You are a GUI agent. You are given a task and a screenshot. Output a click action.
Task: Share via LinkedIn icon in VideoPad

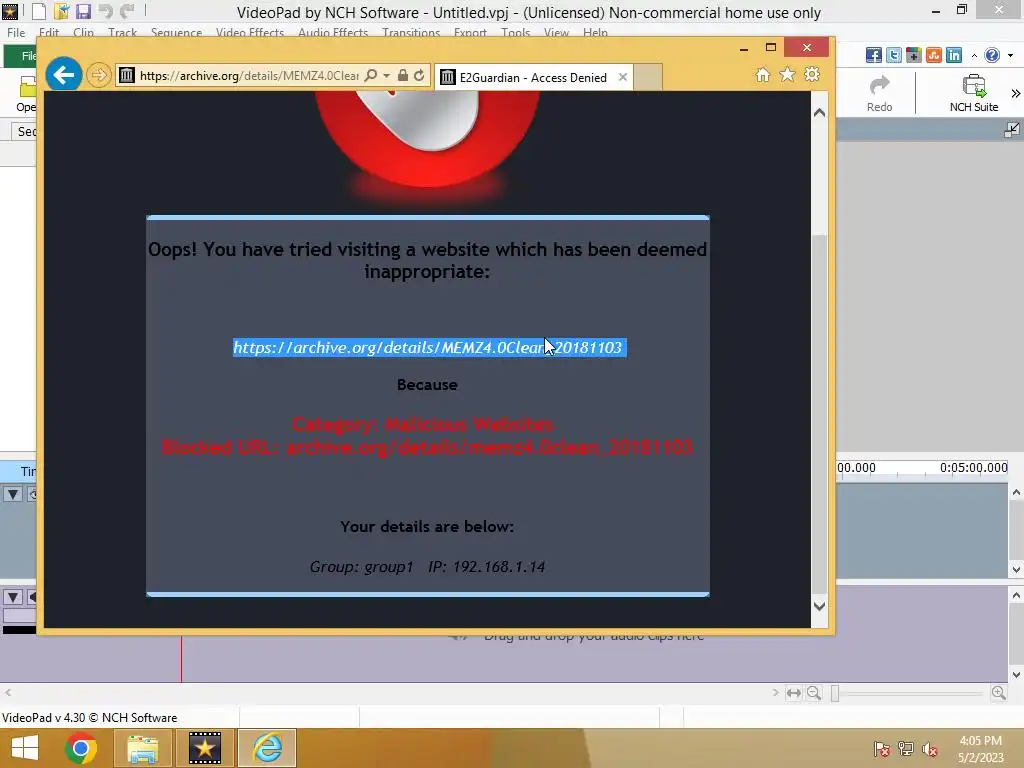[954, 55]
